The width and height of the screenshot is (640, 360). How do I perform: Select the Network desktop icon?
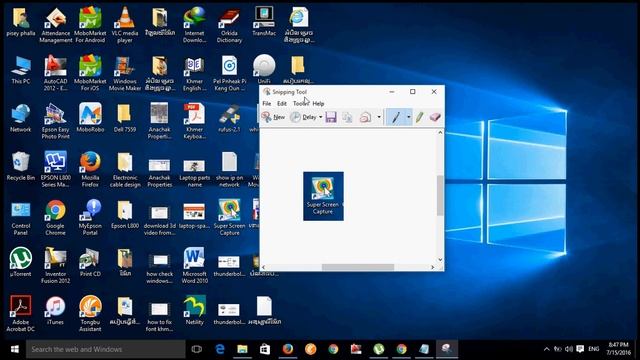pos(21,118)
